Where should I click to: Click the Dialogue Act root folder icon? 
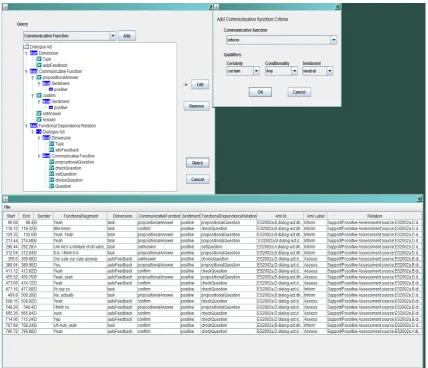pos(26,47)
